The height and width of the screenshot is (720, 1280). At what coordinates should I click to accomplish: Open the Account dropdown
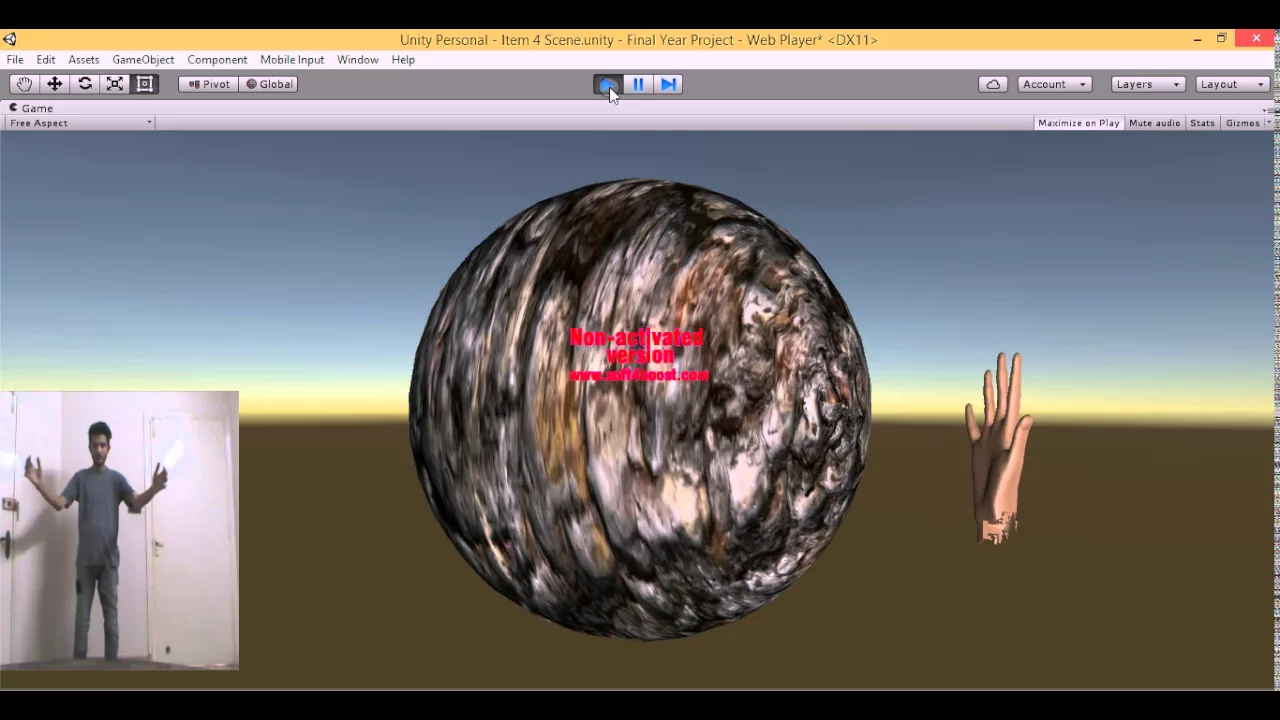coord(1054,84)
